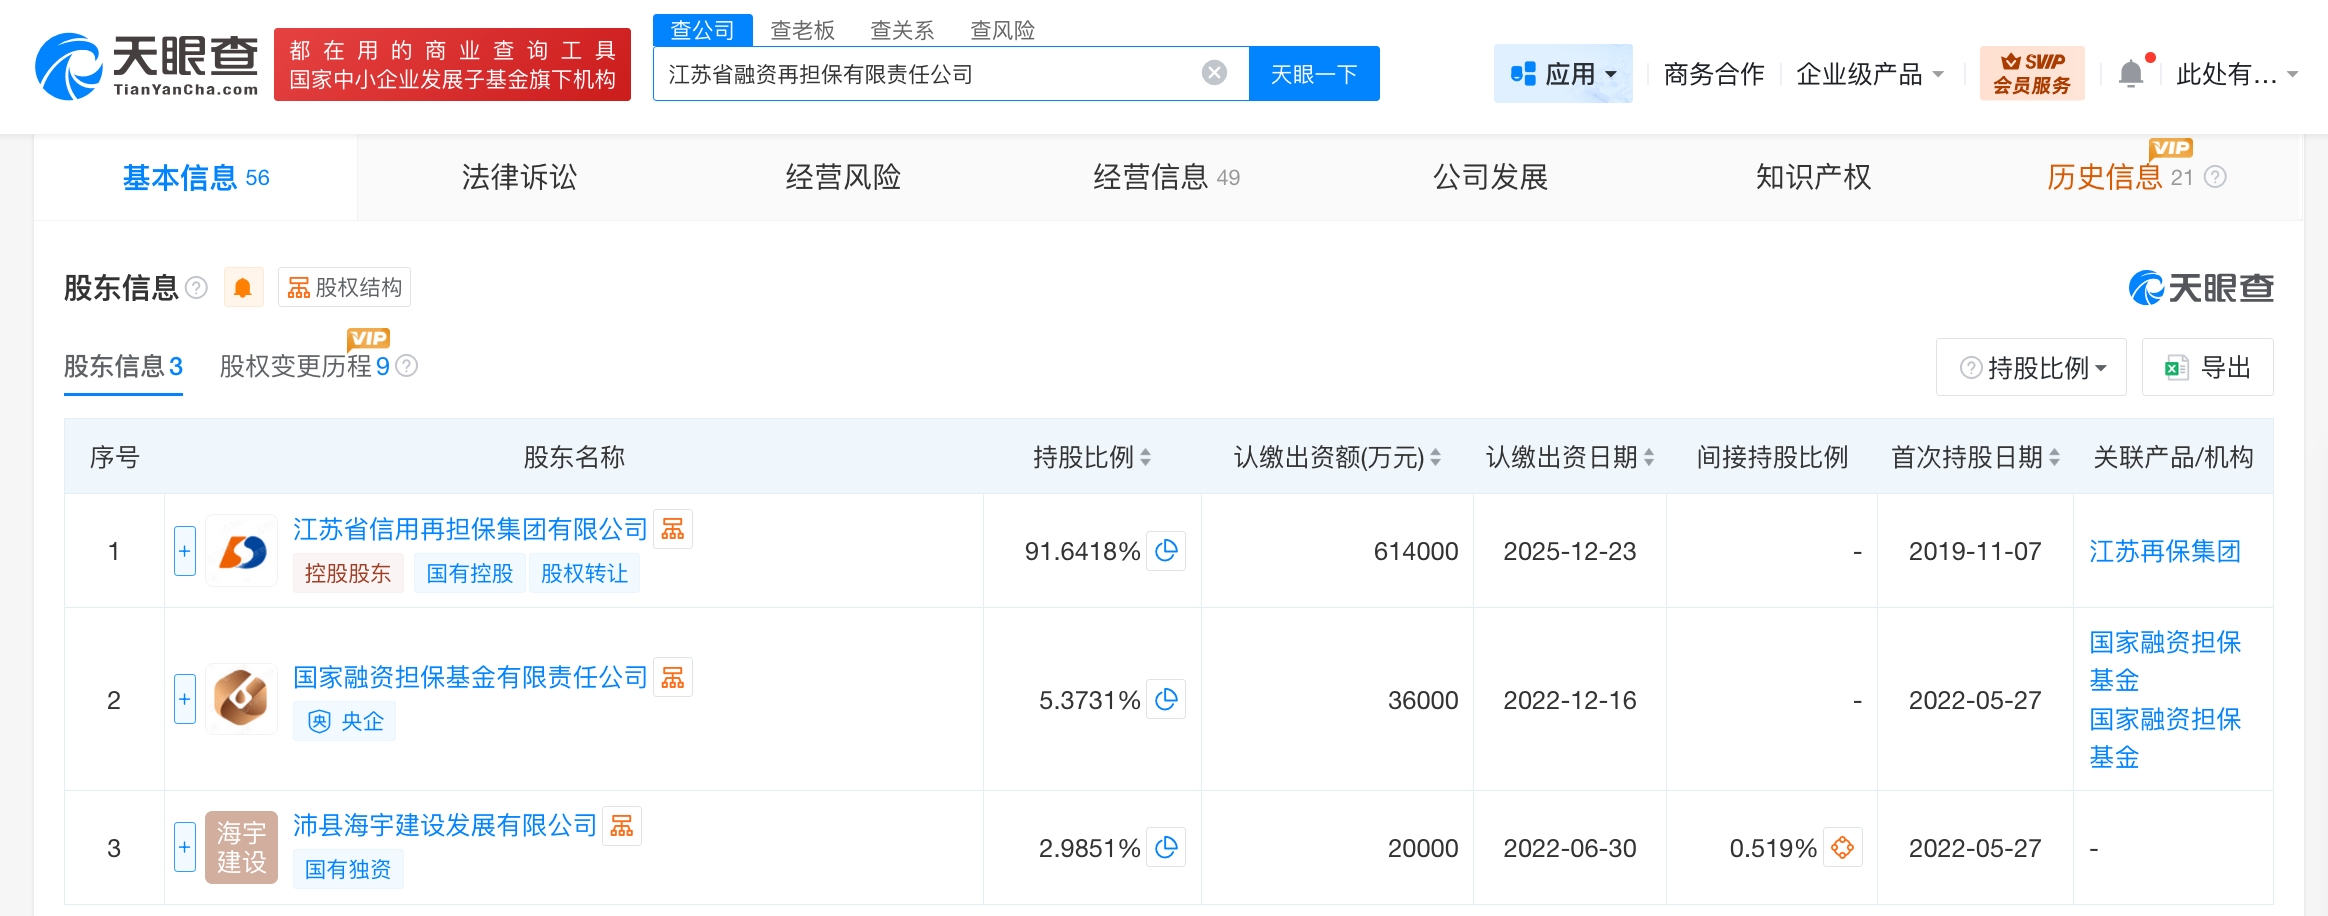Click the 614000 subscribed capital value

click(x=1416, y=551)
